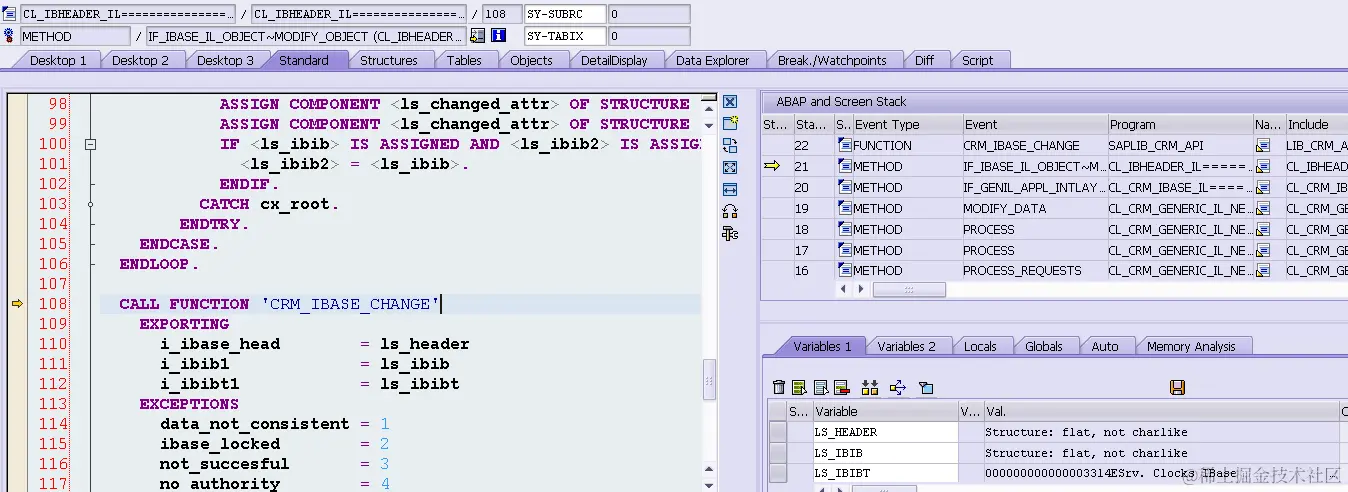Open the Tables tab
This screenshot has width=1348, height=492.
(x=464, y=60)
